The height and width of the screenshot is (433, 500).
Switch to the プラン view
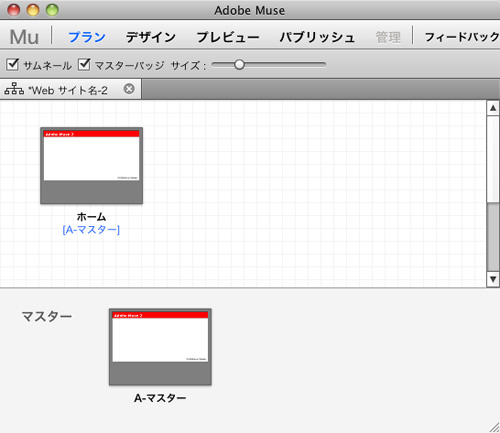pyautogui.click(x=87, y=37)
